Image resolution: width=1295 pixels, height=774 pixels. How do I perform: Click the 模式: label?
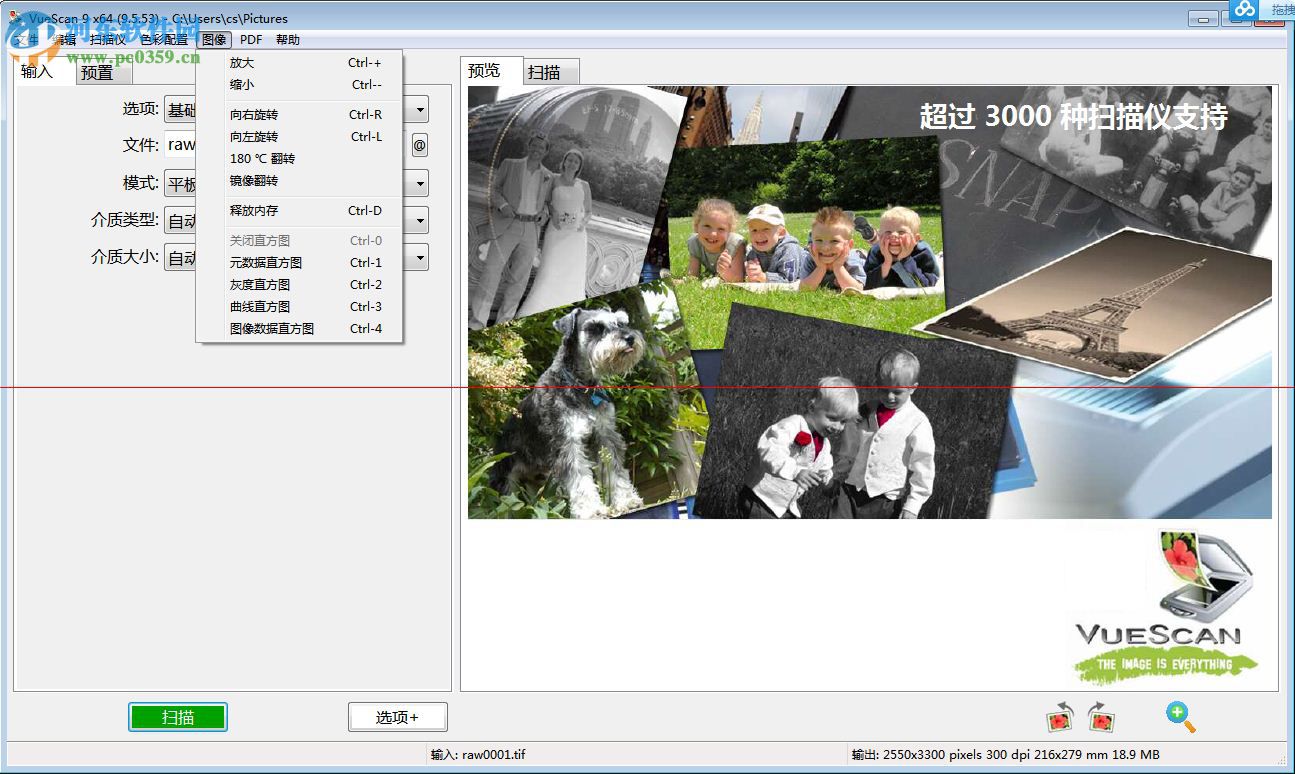click(141, 183)
